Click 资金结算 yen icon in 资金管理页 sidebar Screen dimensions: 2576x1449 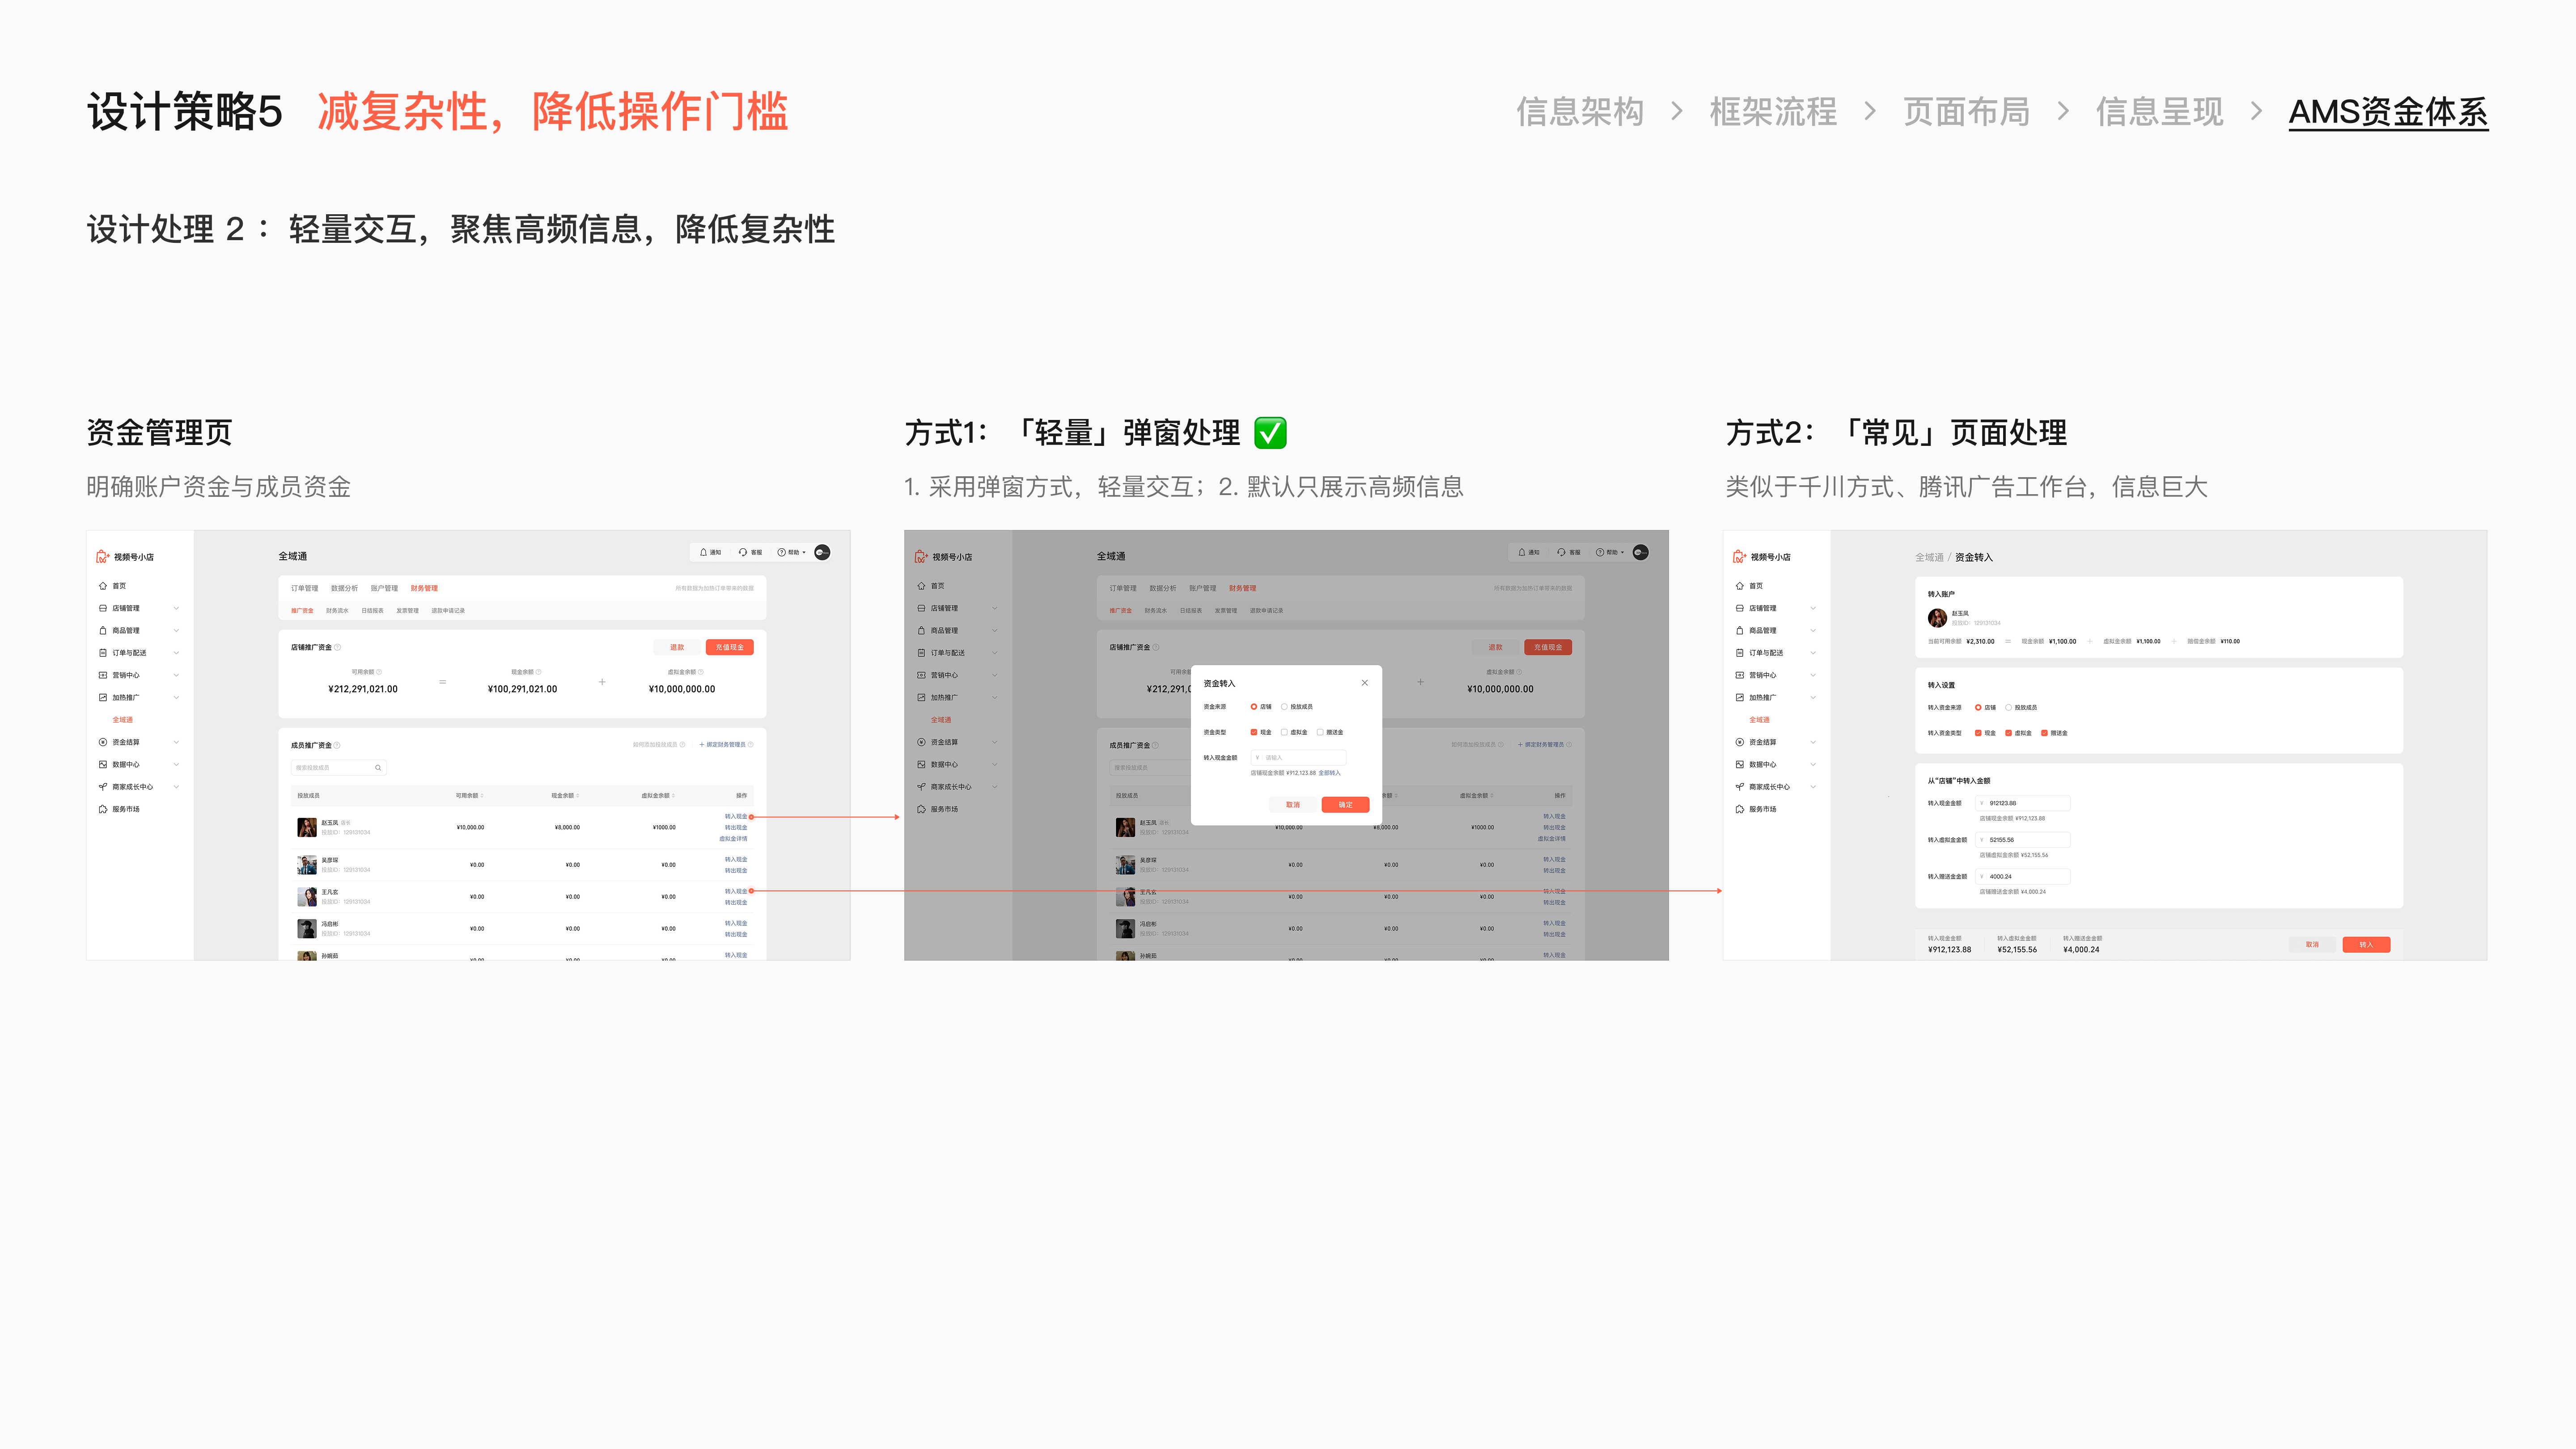102,742
